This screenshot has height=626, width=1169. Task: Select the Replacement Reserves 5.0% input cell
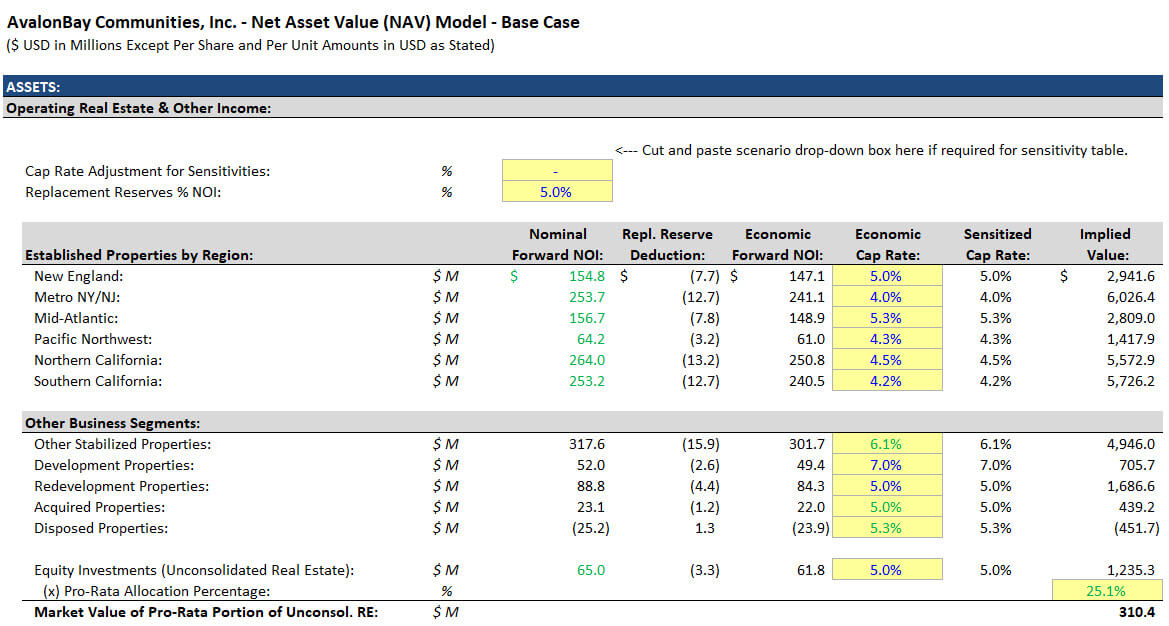(557, 192)
